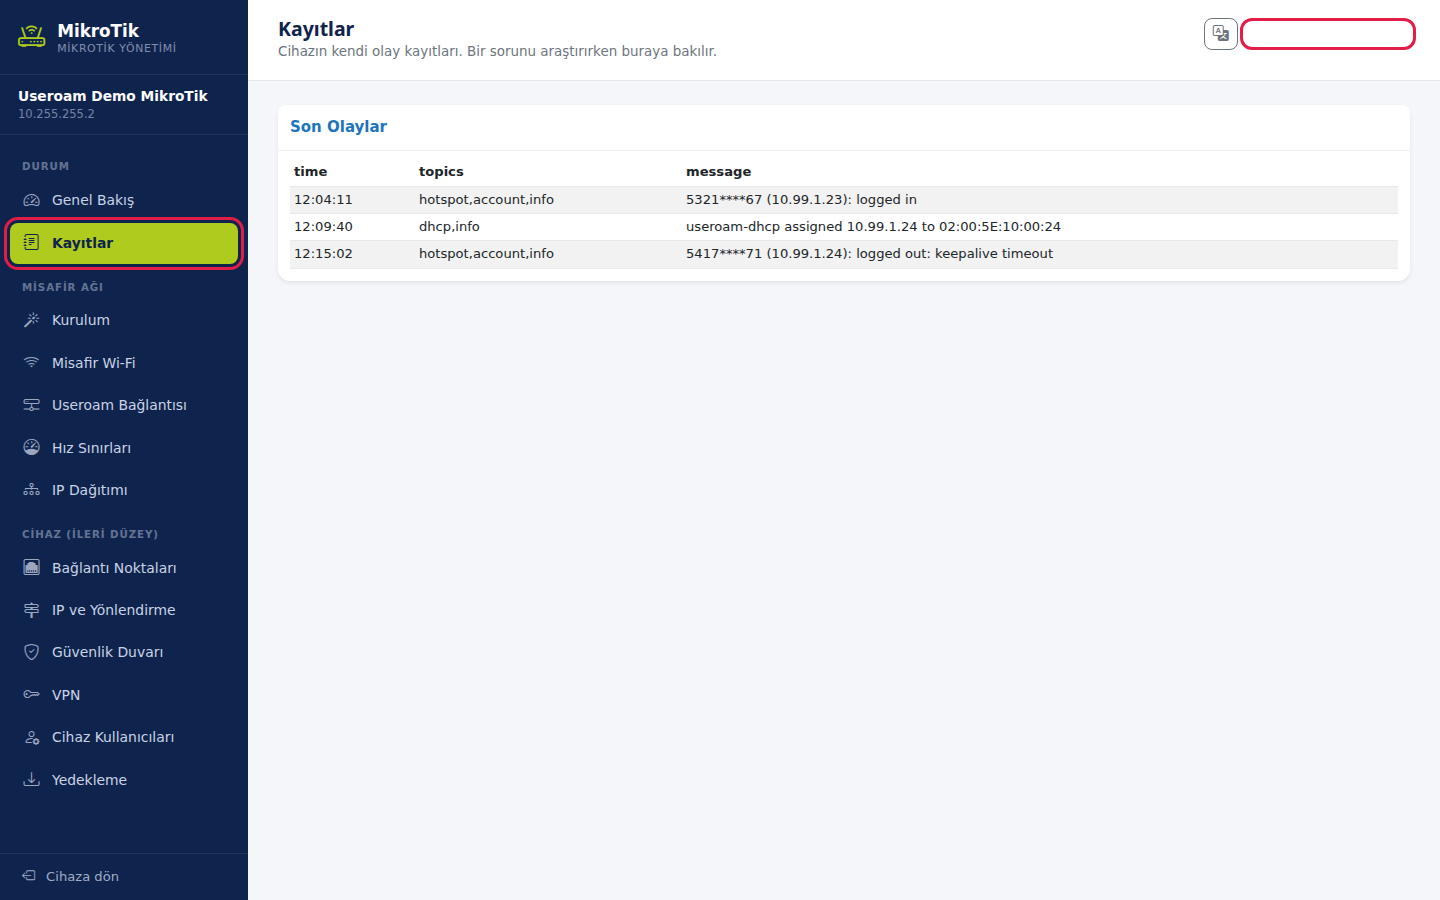The height and width of the screenshot is (900, 1440).
Task: Click the MikroTik router logo
Action: [x=32, y=37]
